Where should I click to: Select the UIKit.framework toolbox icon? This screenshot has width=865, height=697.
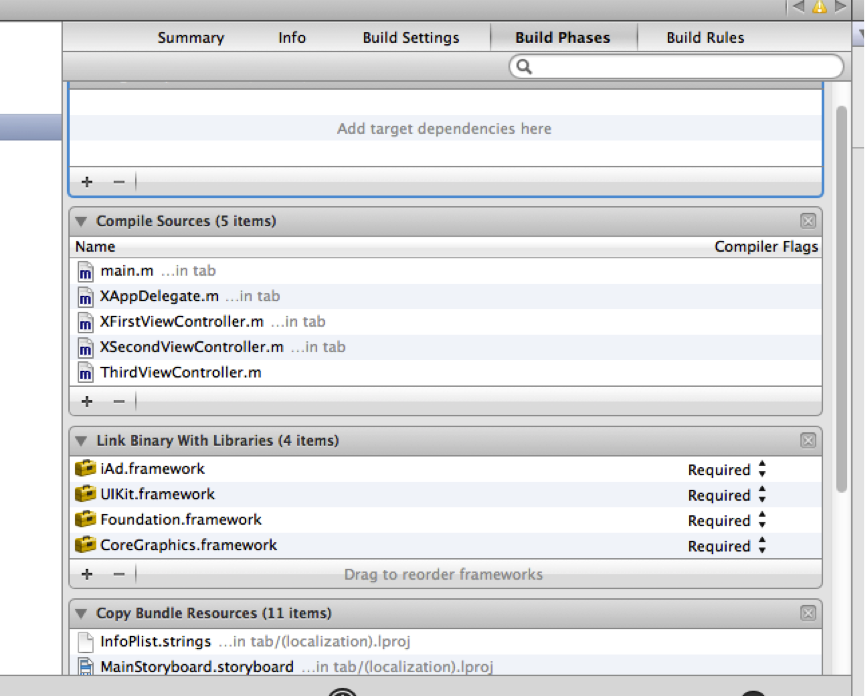(x=85, y=494)
